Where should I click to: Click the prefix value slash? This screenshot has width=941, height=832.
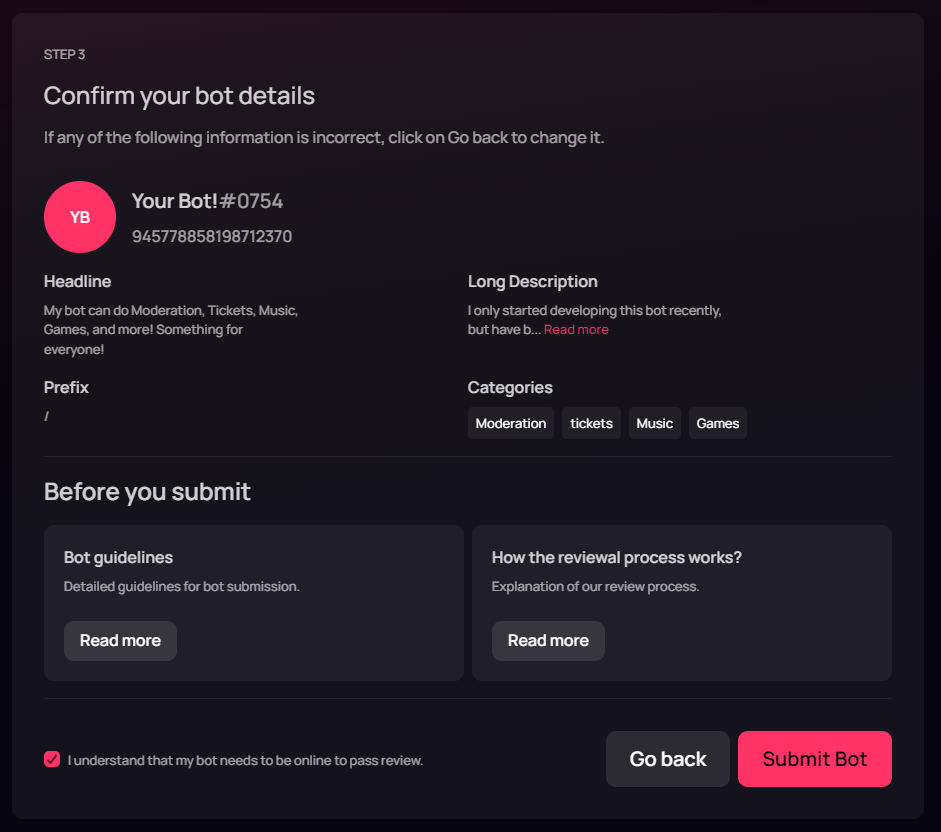point(47,416)
